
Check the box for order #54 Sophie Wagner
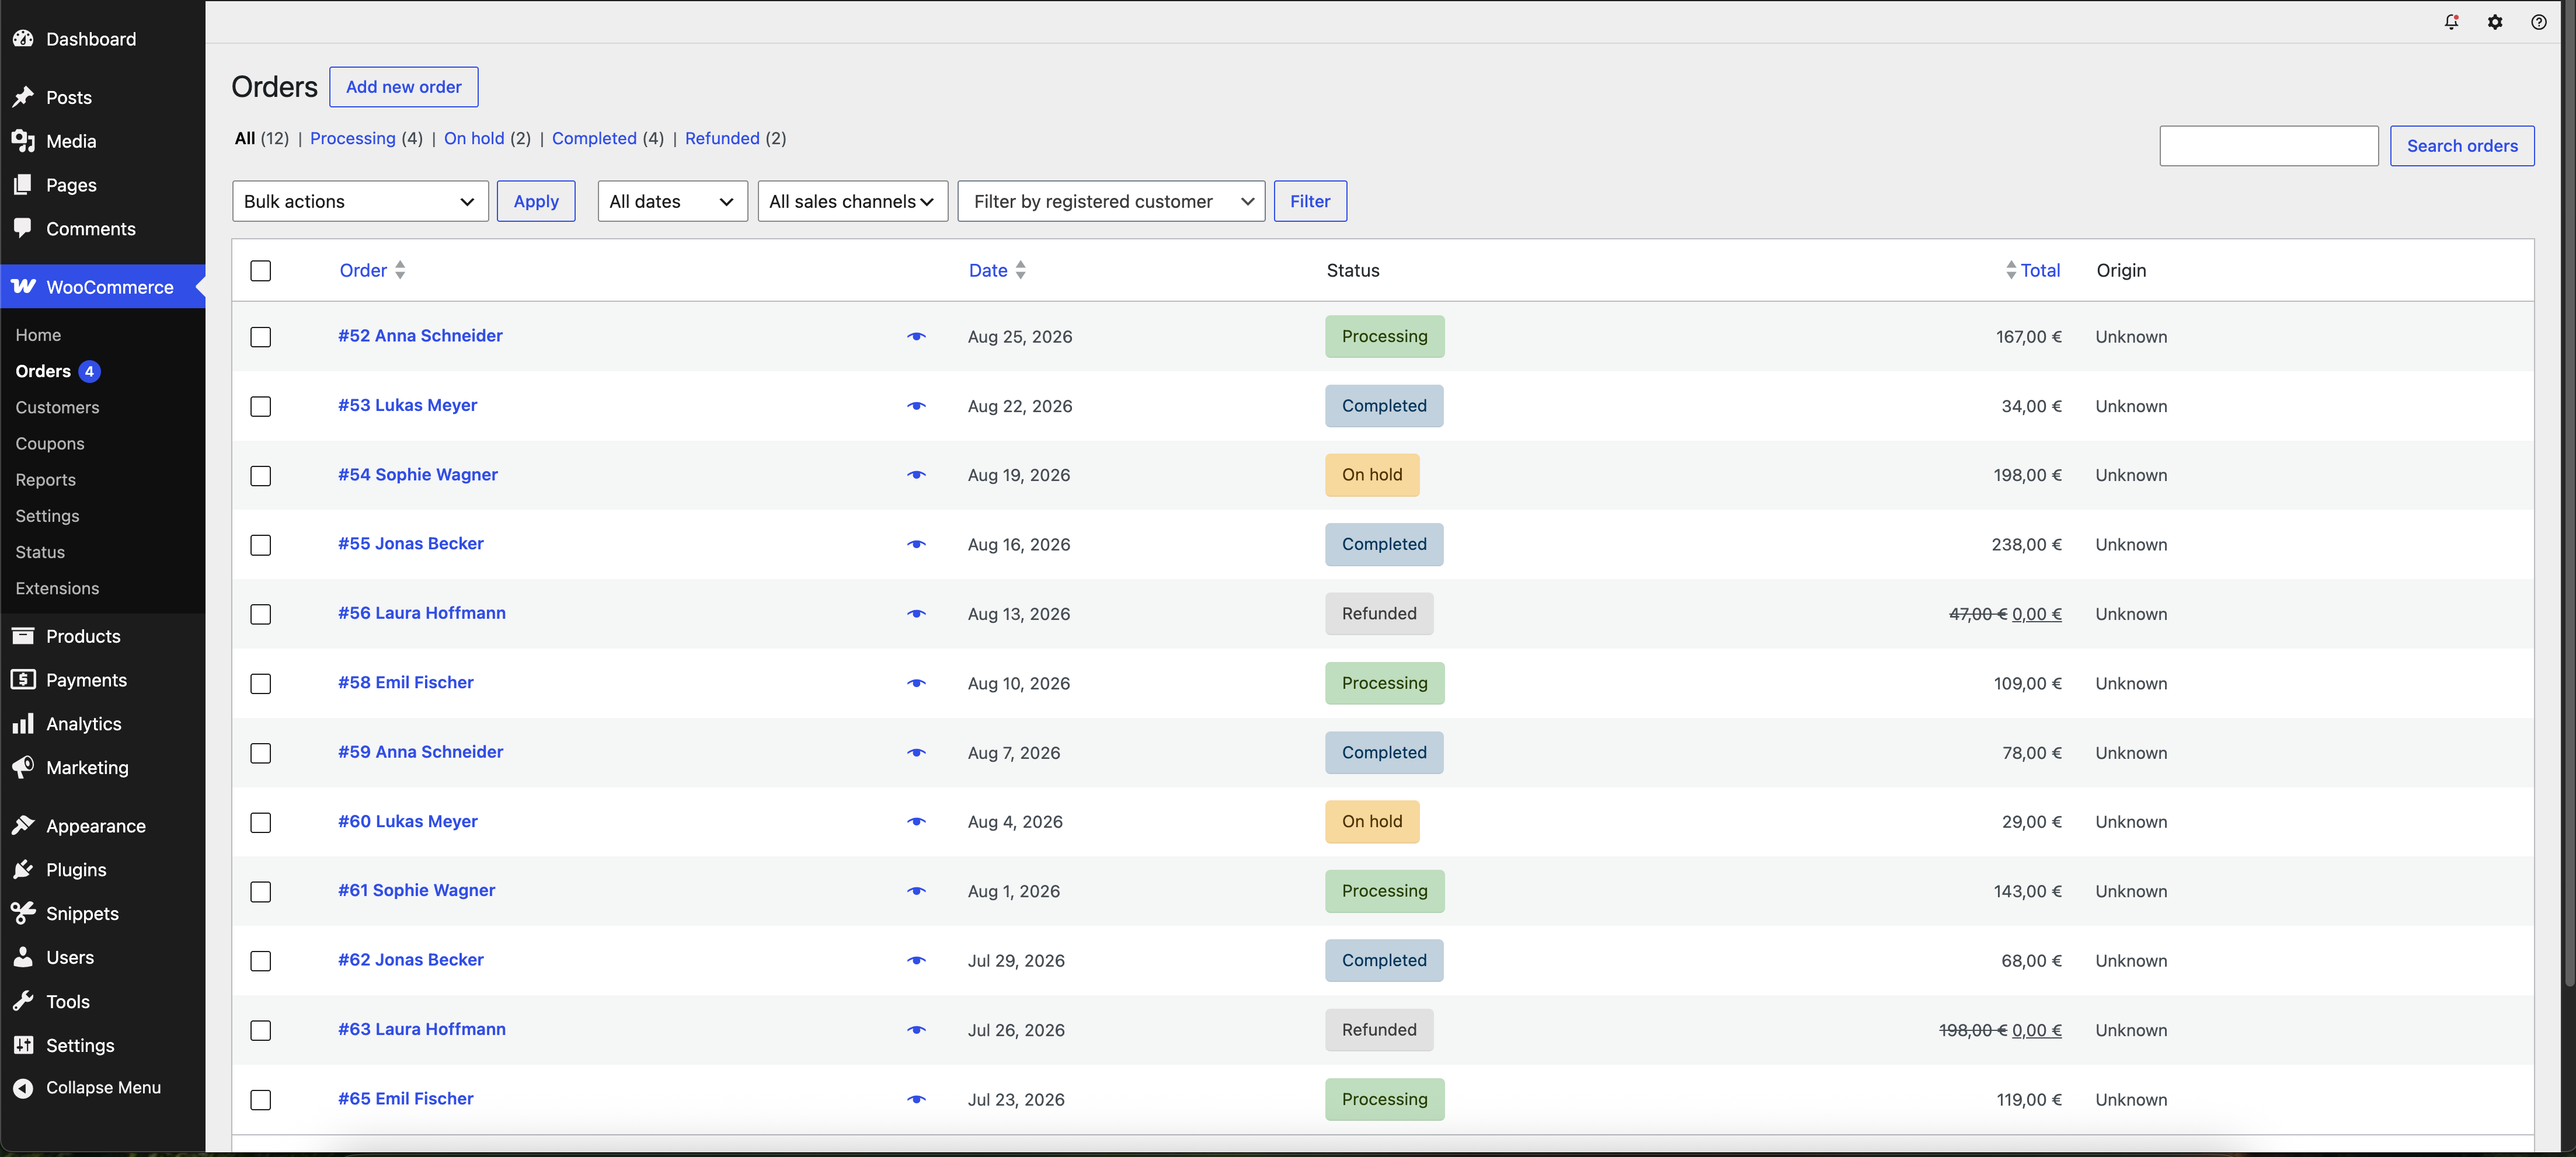[261, 476]
